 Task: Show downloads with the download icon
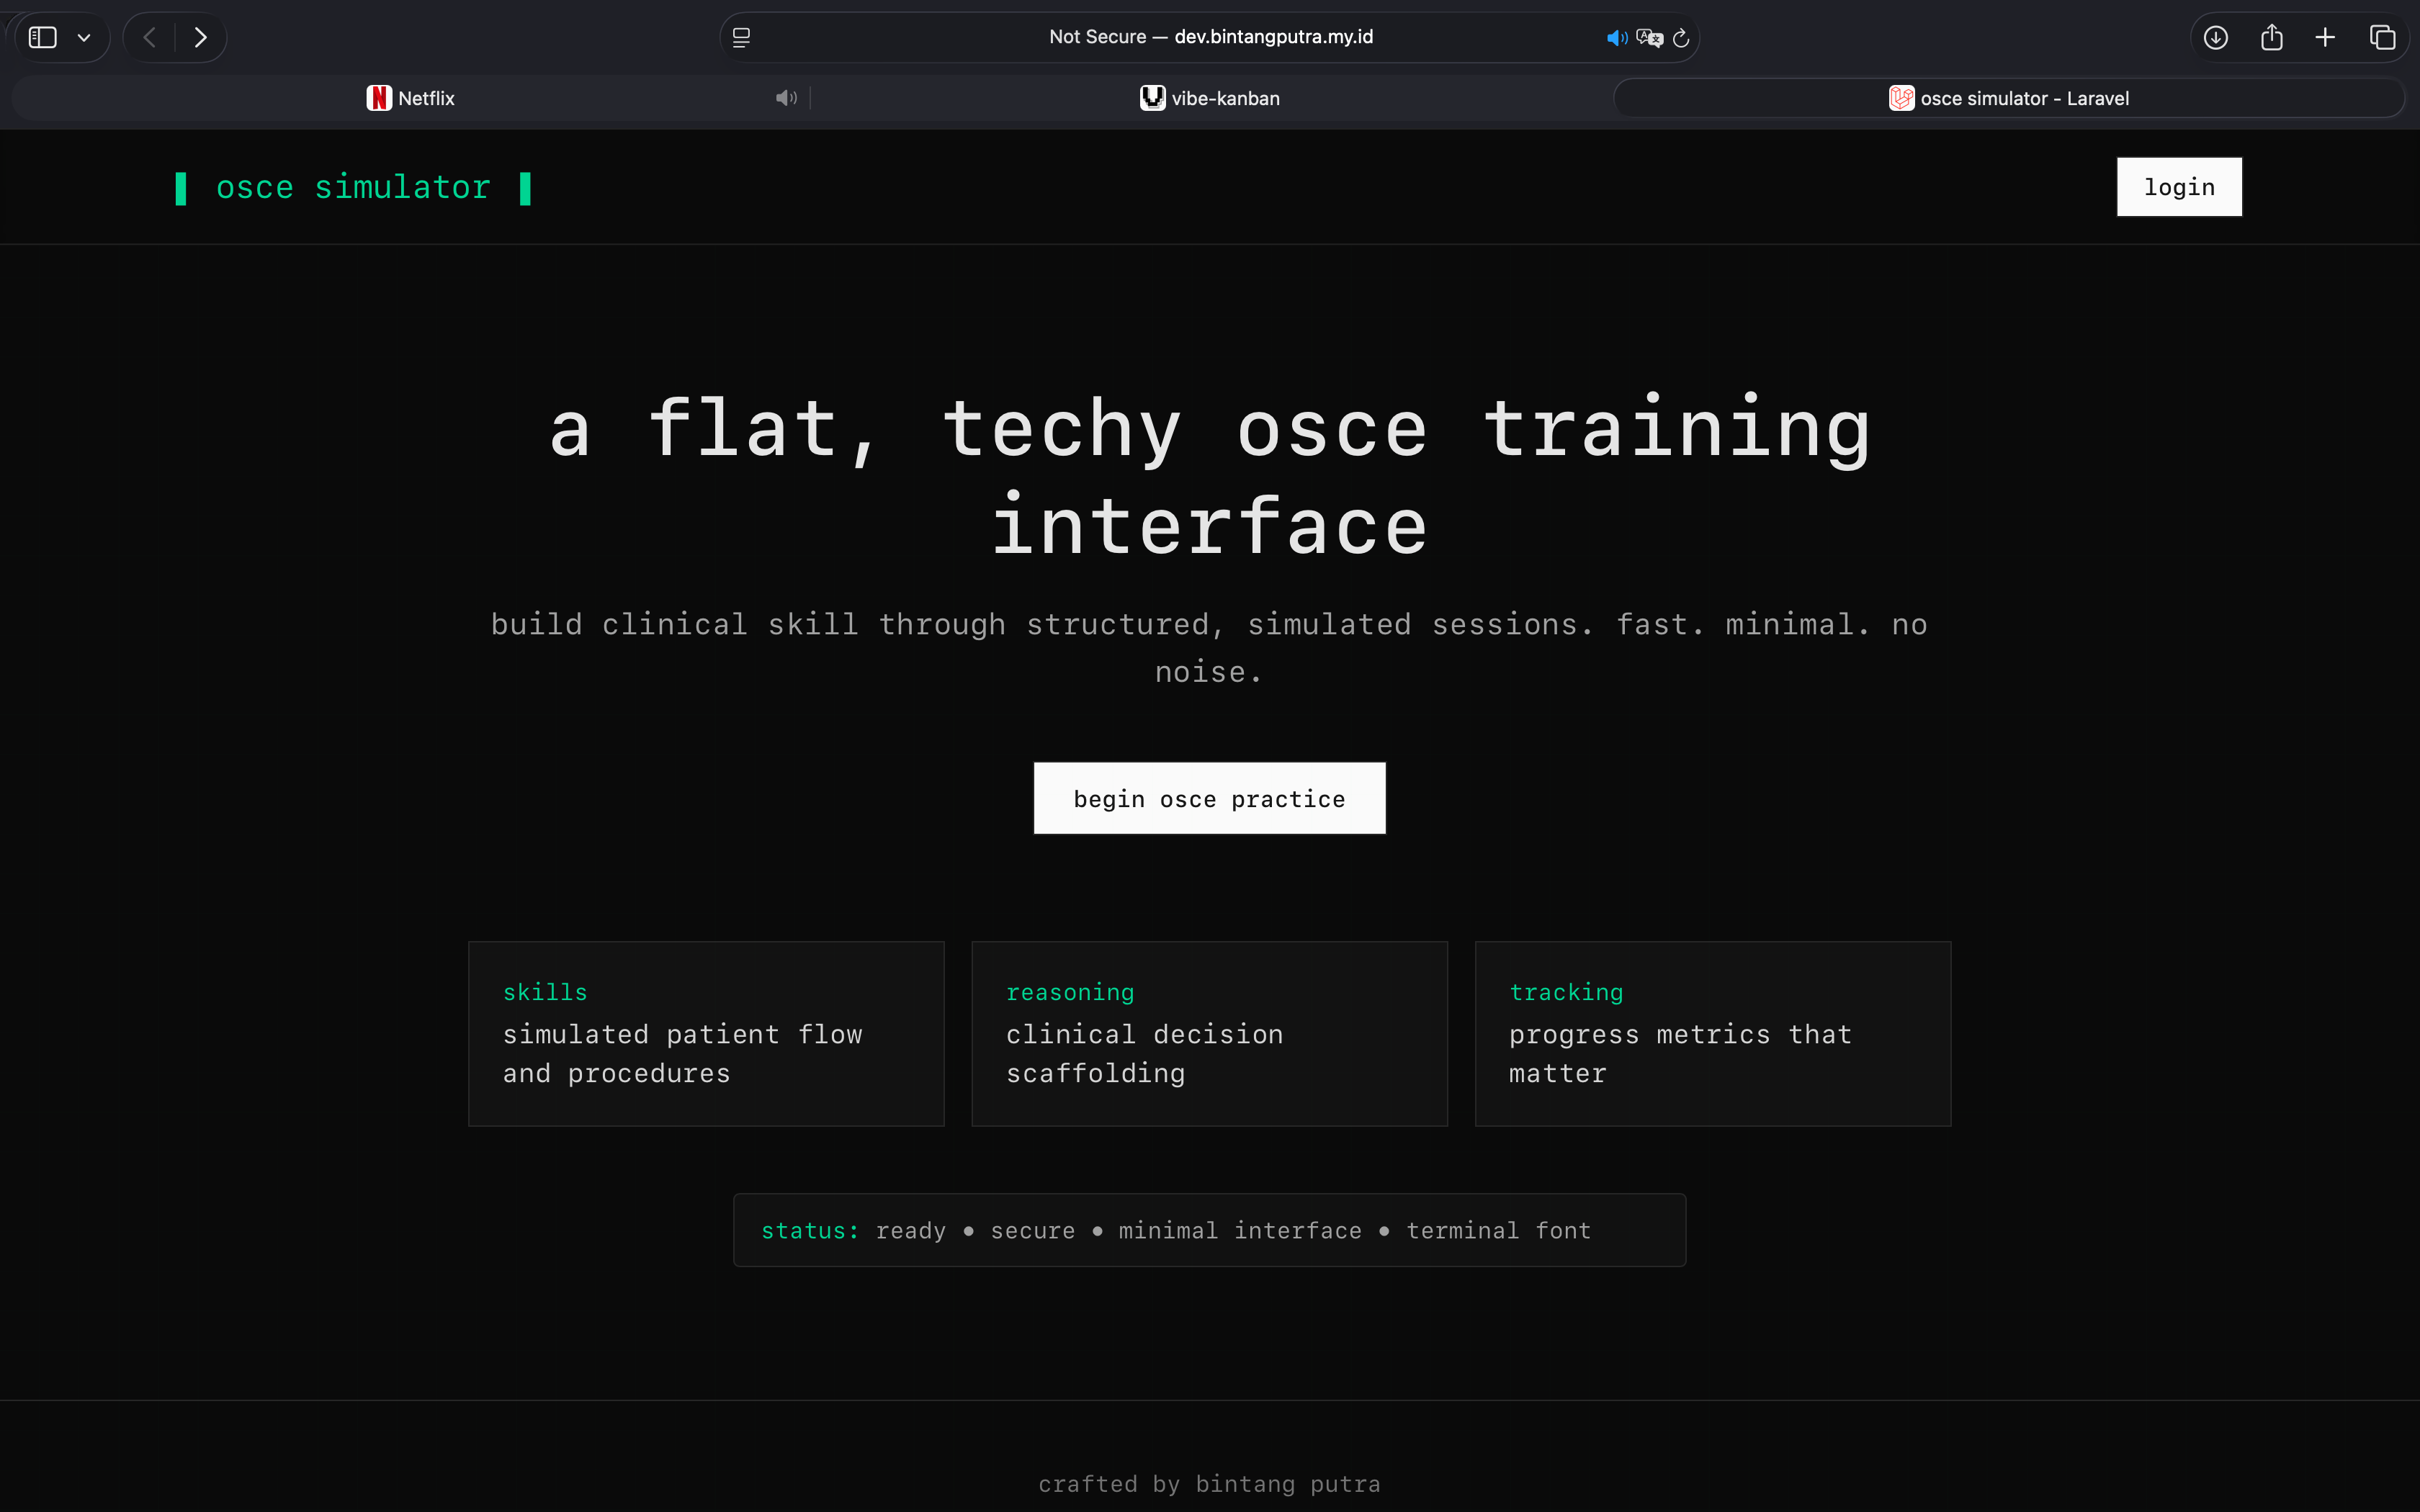(2215, 37)
